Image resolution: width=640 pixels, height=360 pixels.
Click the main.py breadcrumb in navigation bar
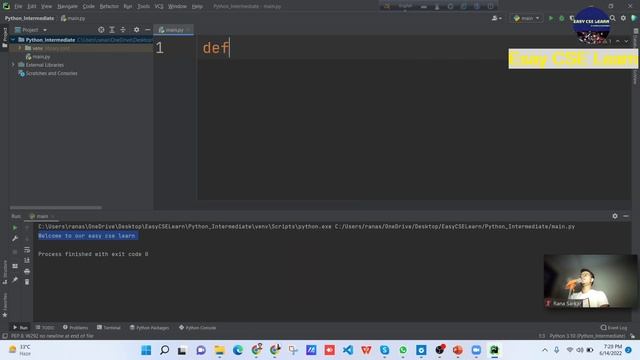[x=73, y=18]
